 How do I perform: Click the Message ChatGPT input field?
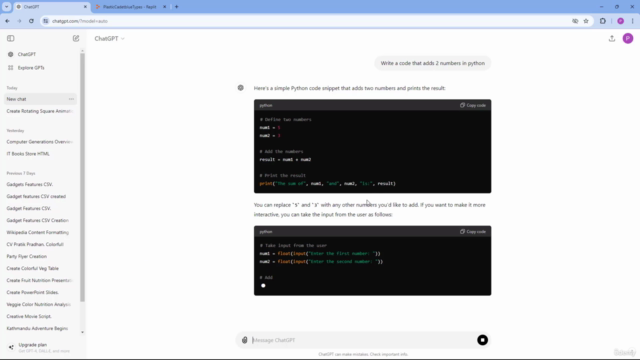pos(362,340)
